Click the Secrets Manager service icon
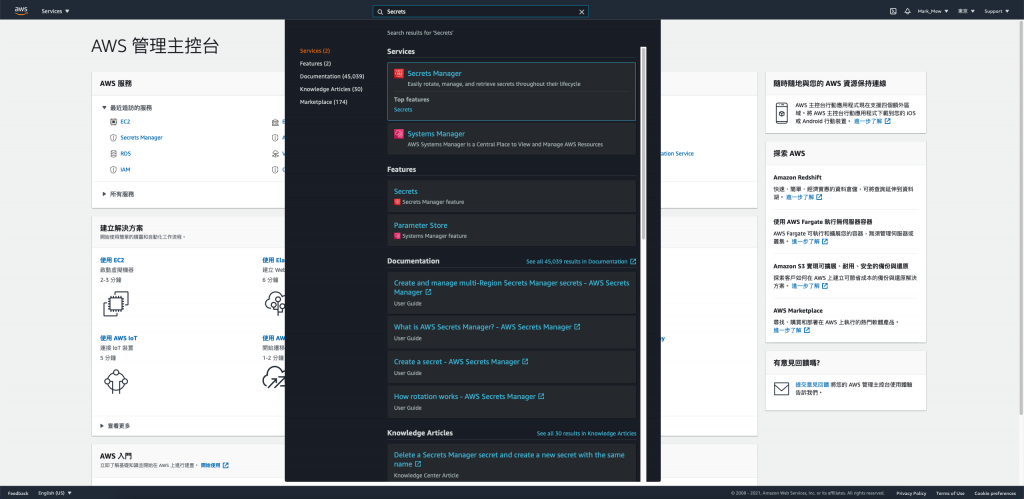 tap(398, 74)
